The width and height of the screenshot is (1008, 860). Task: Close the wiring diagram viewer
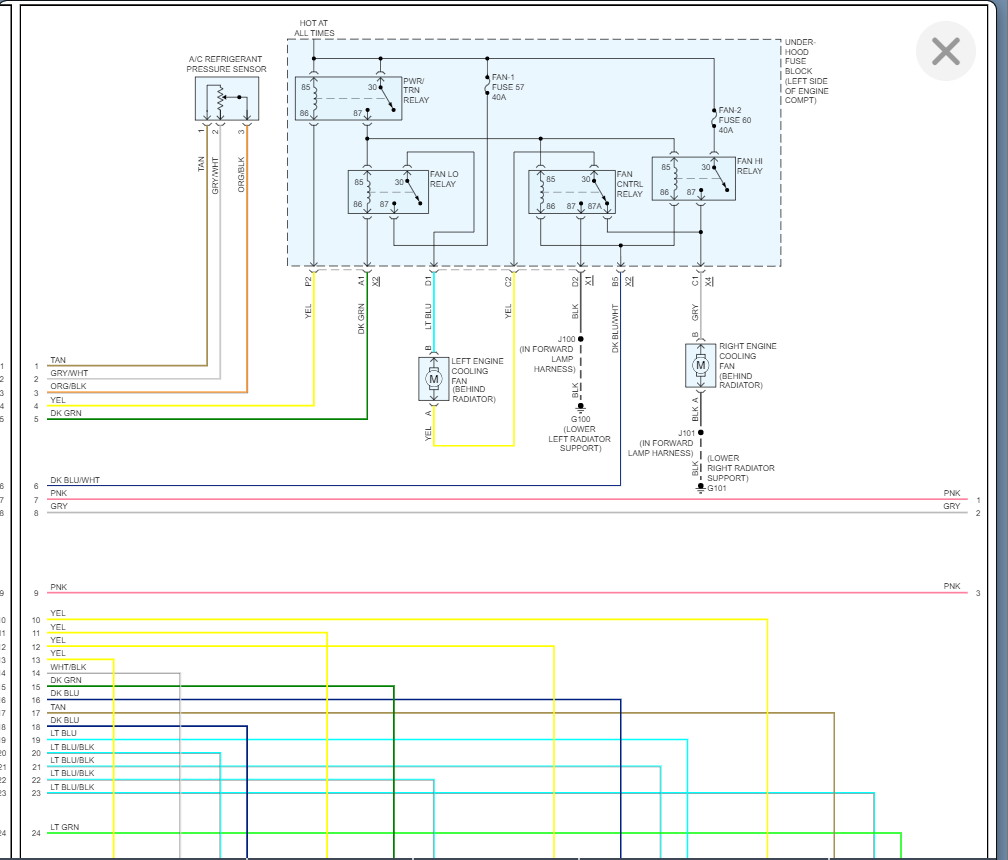click(945, 51)
